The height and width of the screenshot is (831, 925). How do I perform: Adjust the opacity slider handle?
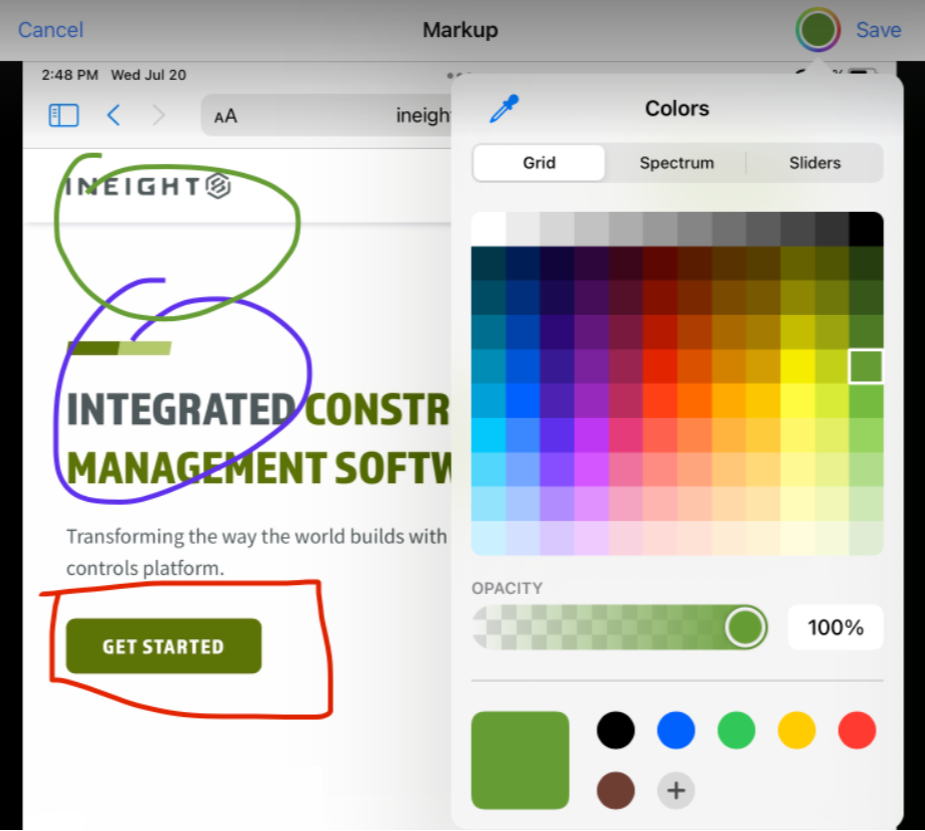[x=745, y=626]
